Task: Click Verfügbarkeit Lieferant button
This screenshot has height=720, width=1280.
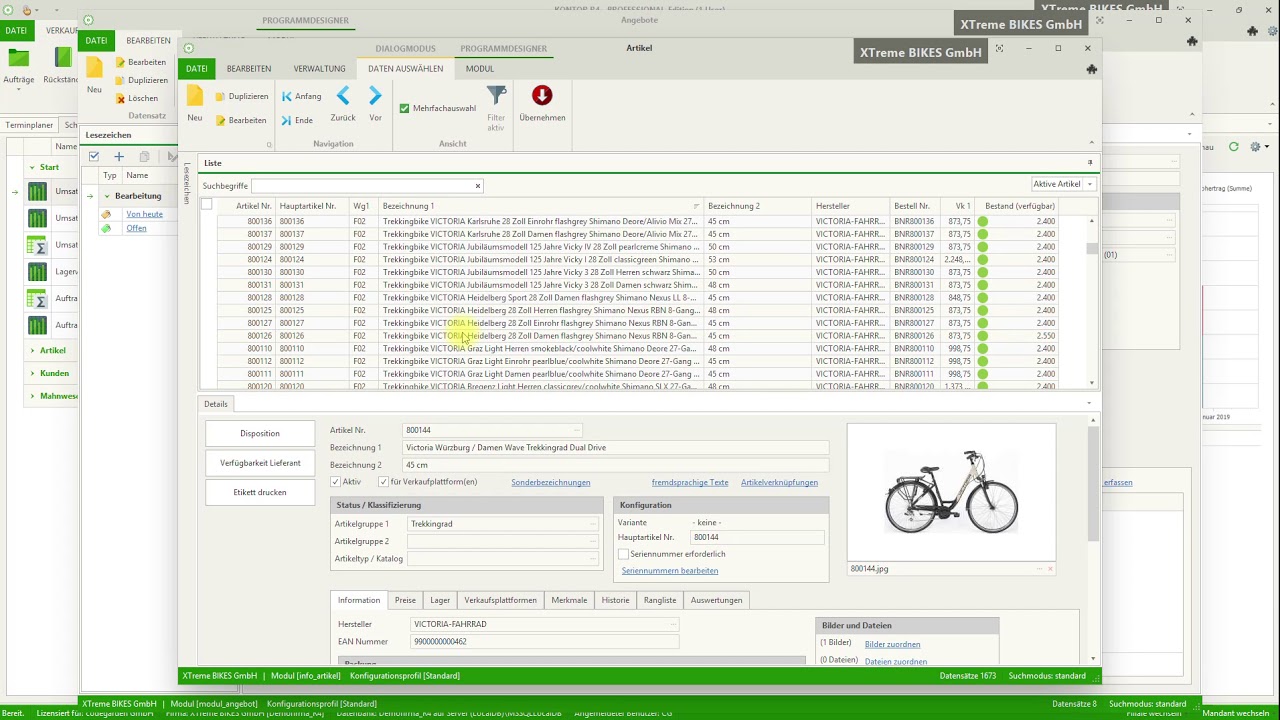Action: click(x=260, y=463)
